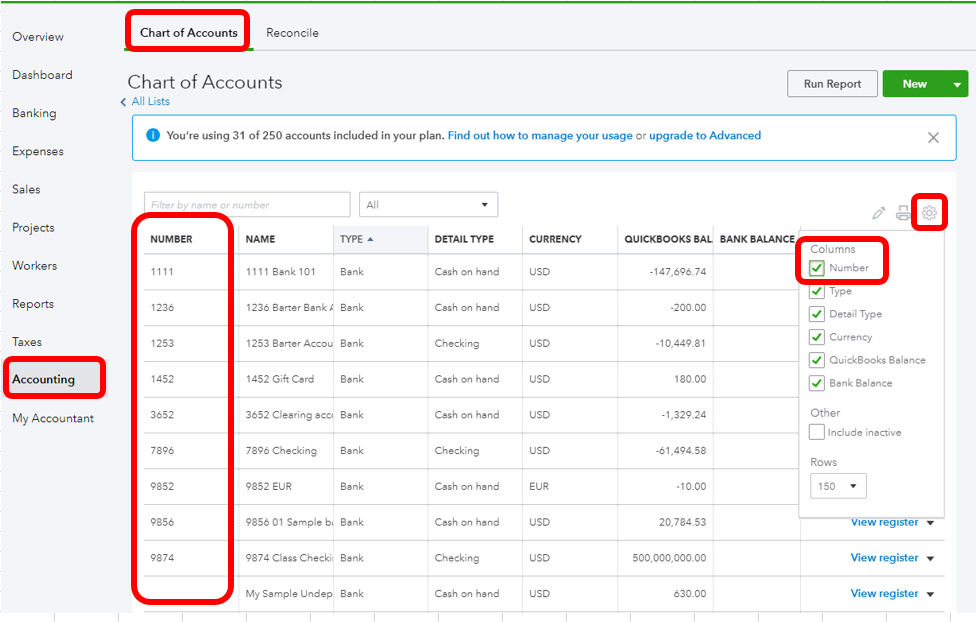Screen dimensions: 976x622
Task: Enable the Include inactive checkbox
Action: pos(817,432)
